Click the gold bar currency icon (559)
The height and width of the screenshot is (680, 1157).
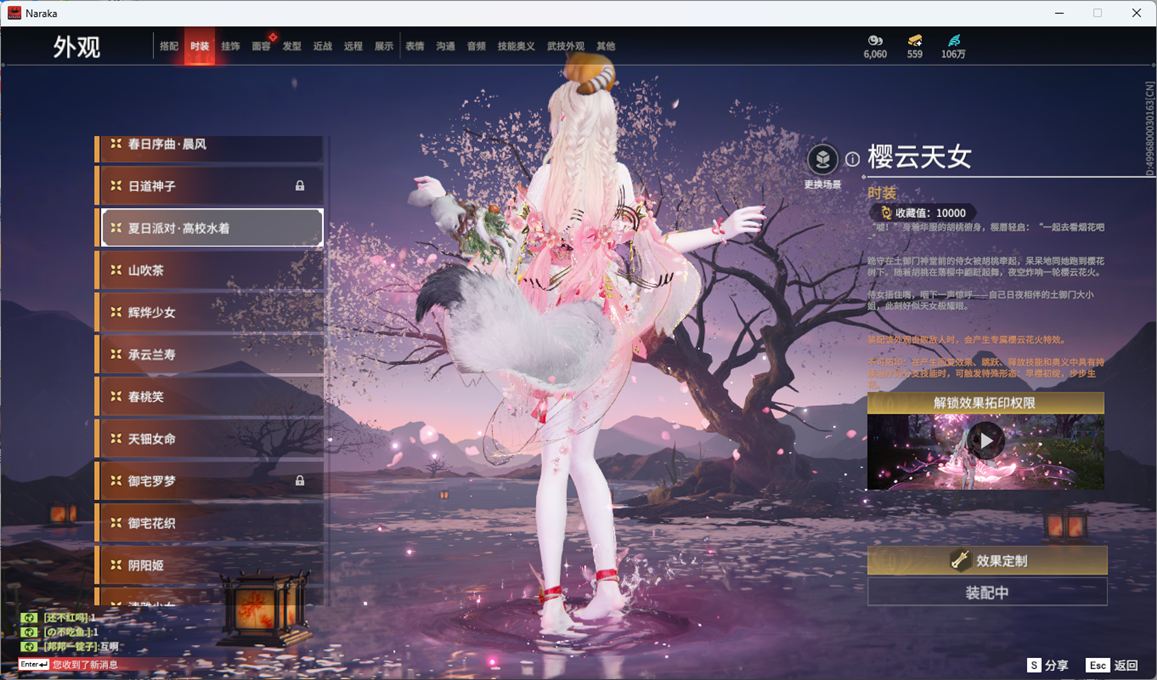click(x=914, y=40)
